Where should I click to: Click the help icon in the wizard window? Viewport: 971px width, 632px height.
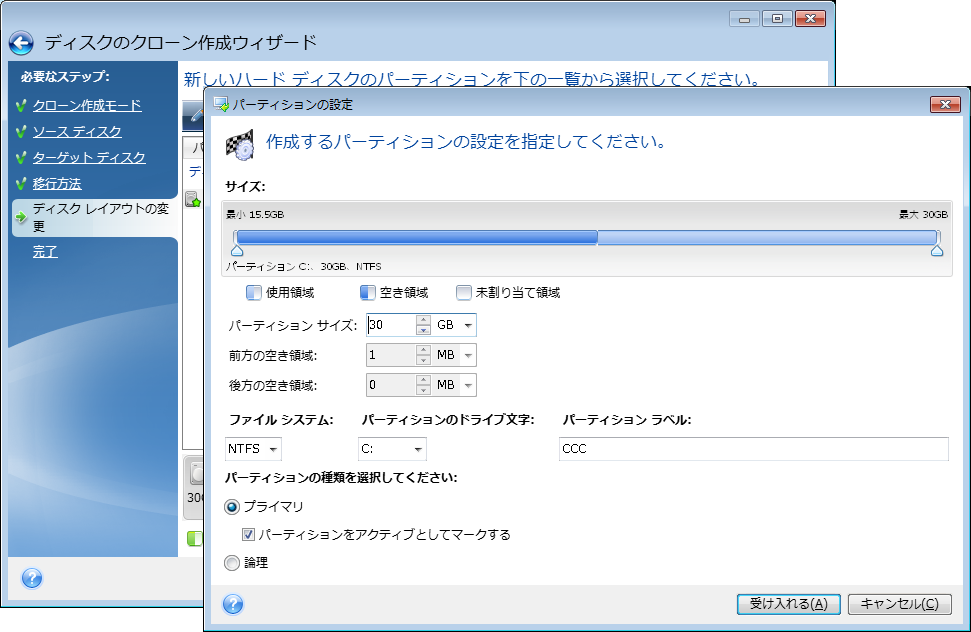click(x=31, y=578)
